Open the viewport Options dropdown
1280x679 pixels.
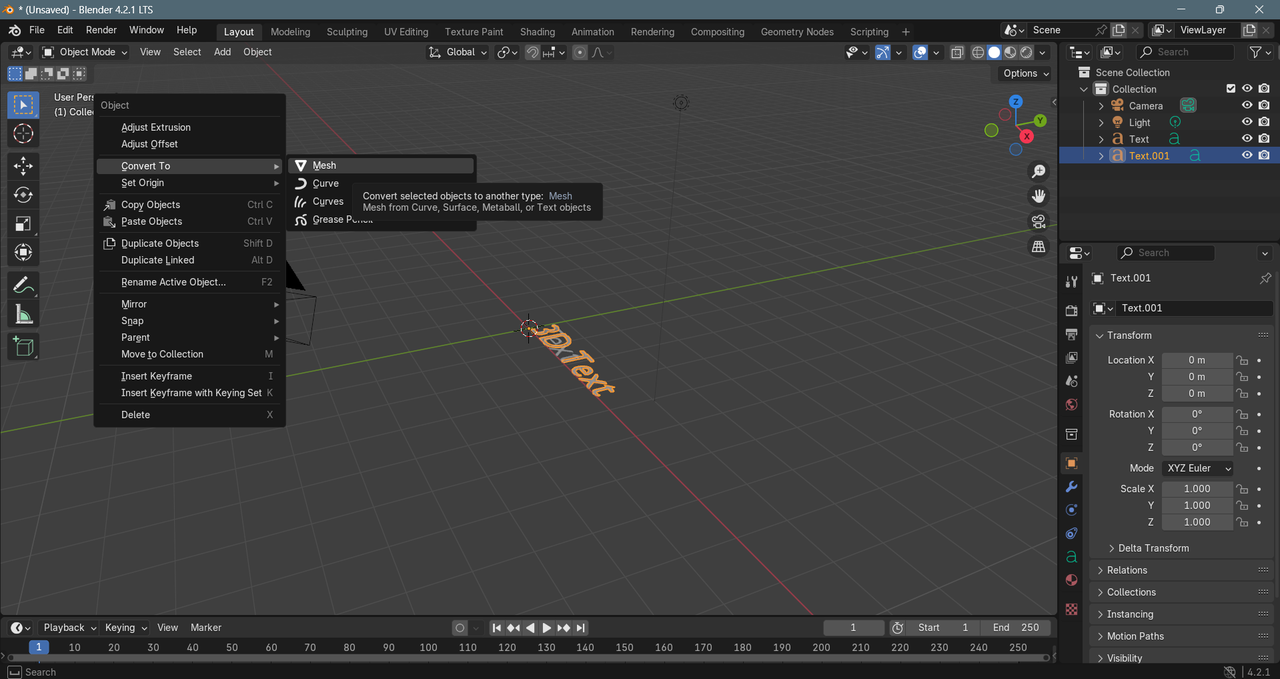(1025, 73)
